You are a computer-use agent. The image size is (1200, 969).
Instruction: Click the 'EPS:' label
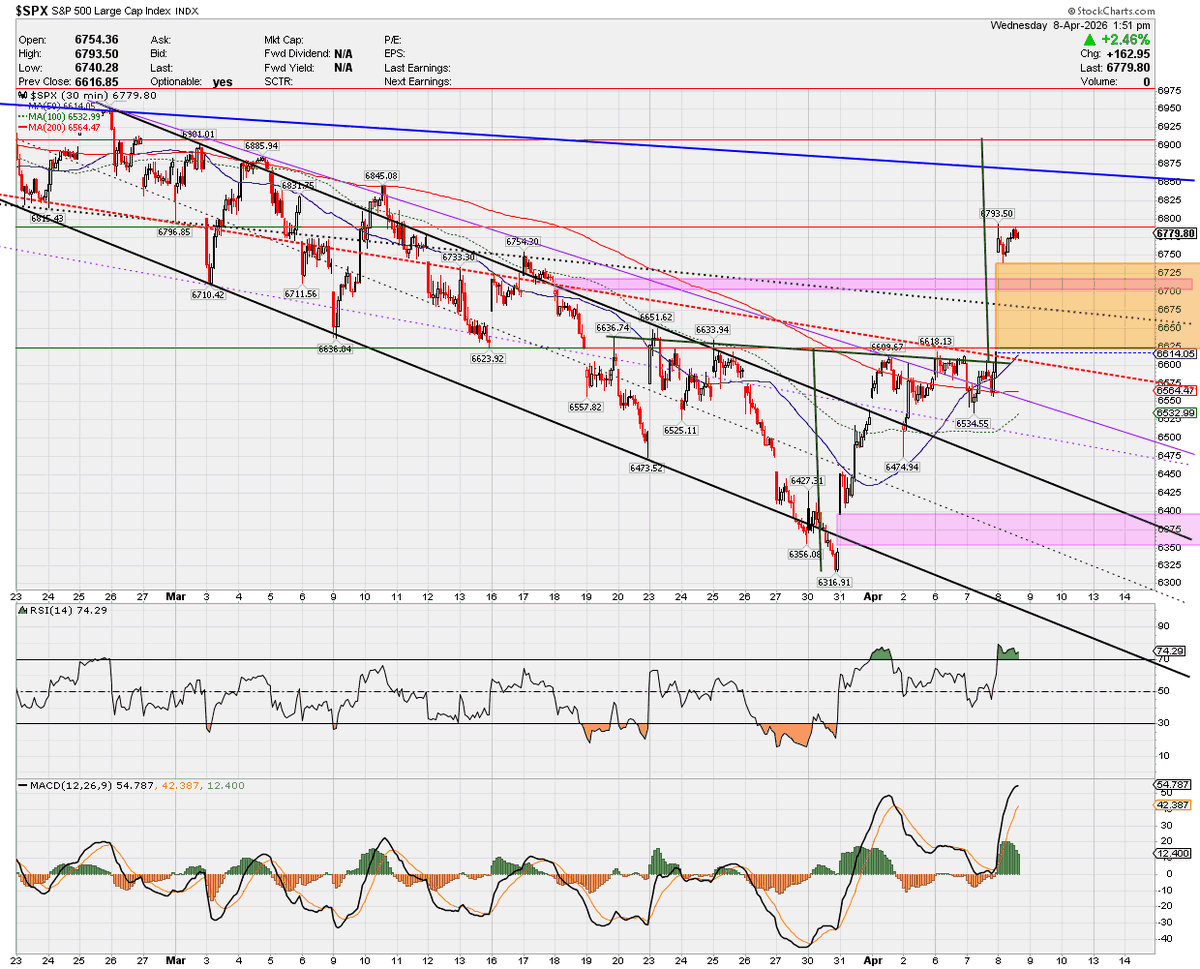coord(394,53)
